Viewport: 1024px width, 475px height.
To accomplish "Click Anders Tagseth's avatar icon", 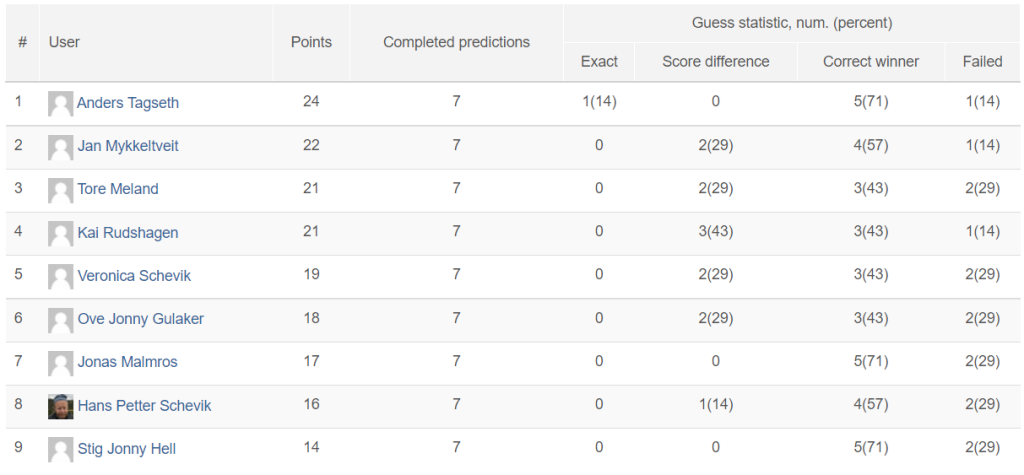I will pos(61,104).
